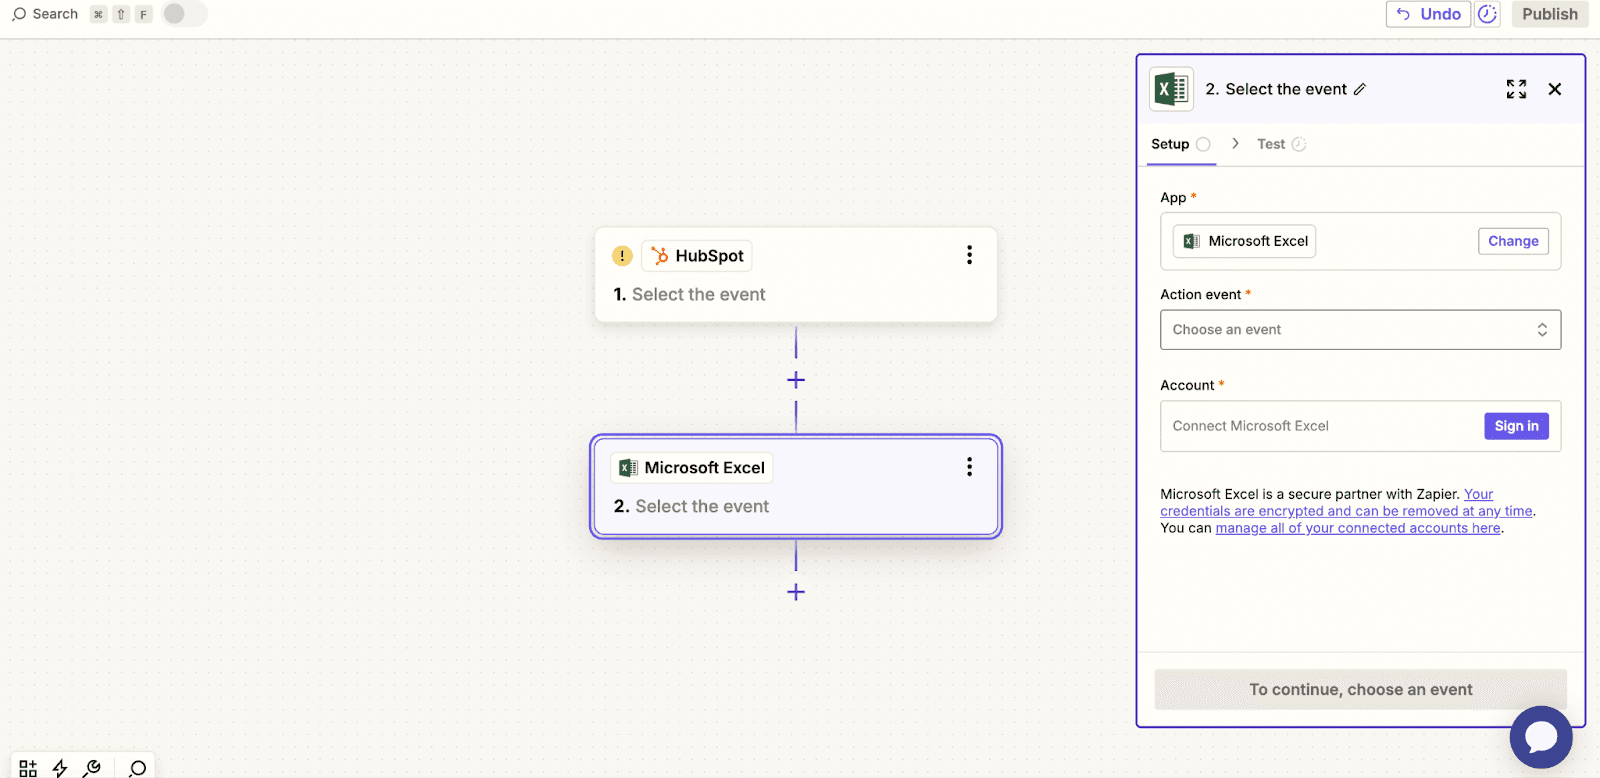The width and height of the screenshot is (1600, 778).
Task: Click Search in the top bar
Action: [45, 14]
